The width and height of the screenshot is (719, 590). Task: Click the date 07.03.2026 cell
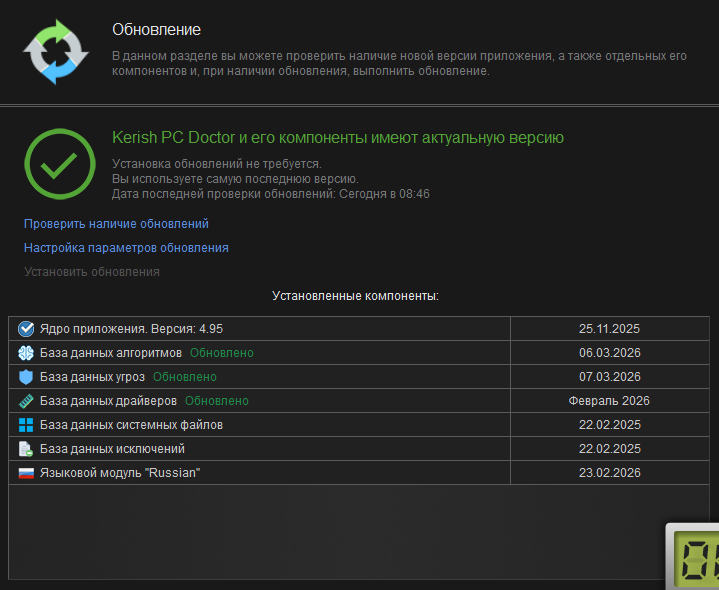[609, 377]
